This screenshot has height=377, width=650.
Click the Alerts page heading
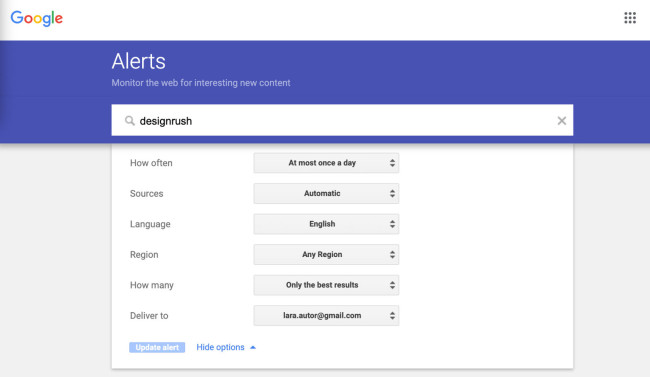tap(138, 61)
